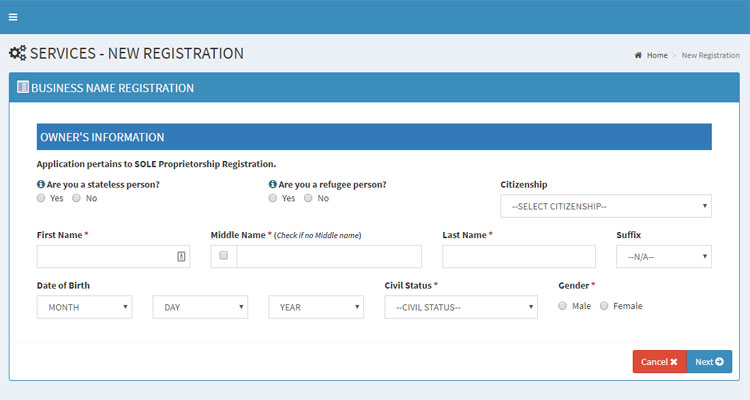This screenshot has width=750, height=400.
Task: Open the Civil Status dropdown
Action: point(461,307)
